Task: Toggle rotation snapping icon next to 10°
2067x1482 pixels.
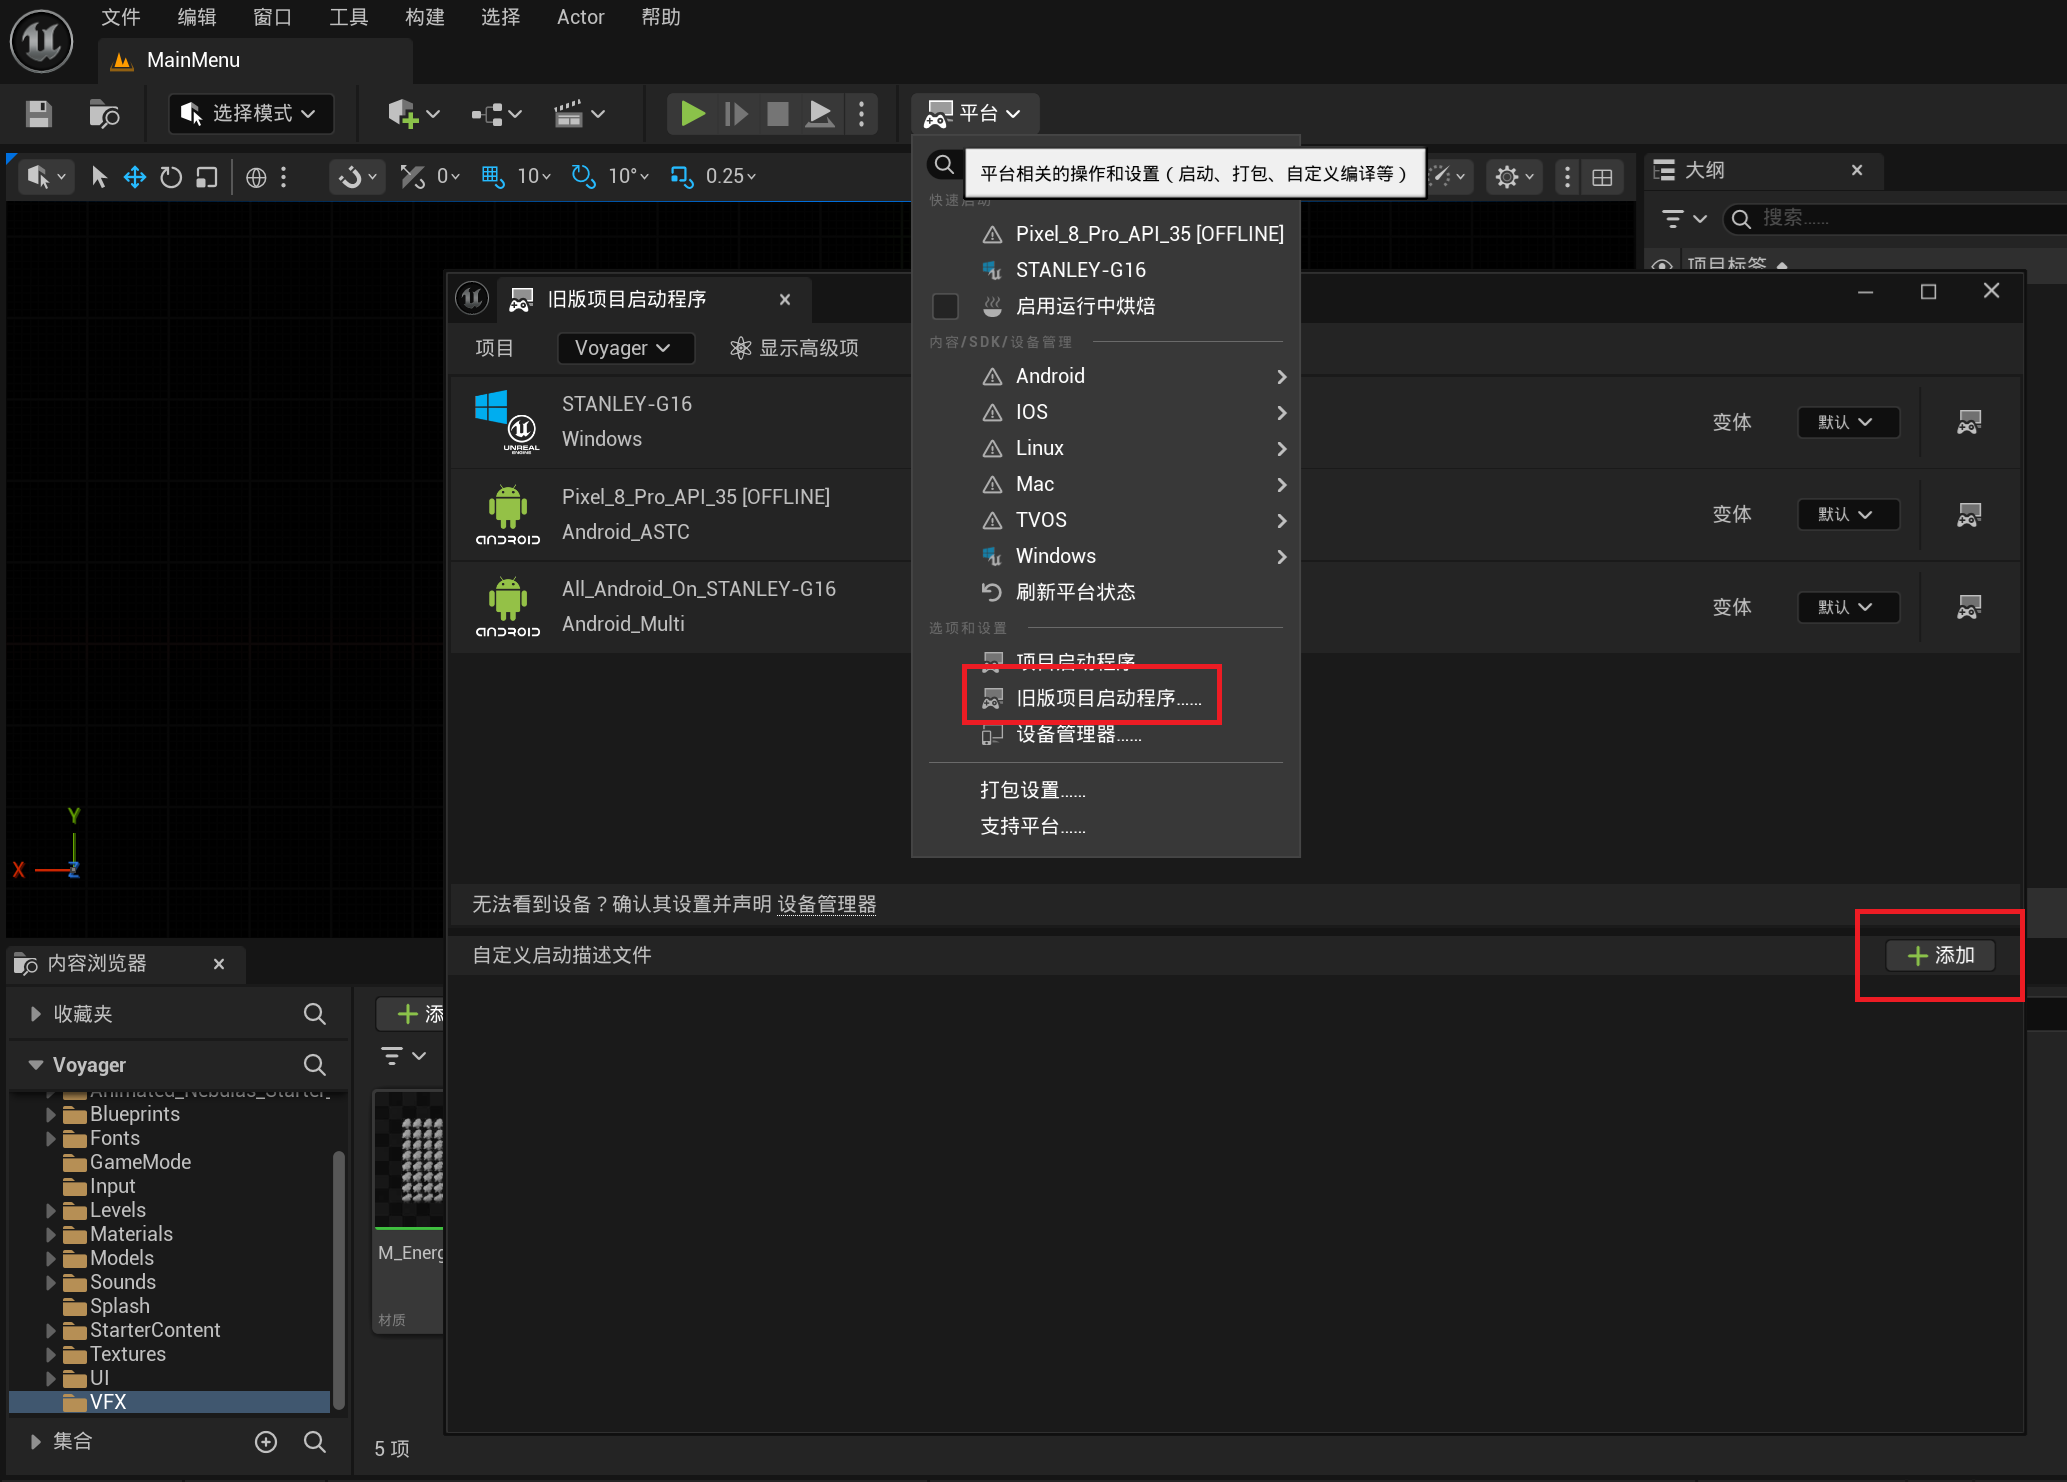Action: pos(583,176)
